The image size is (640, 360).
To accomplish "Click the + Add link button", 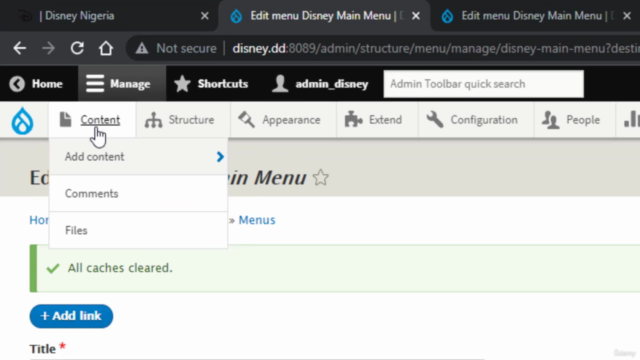I will (x=71, y=316).
